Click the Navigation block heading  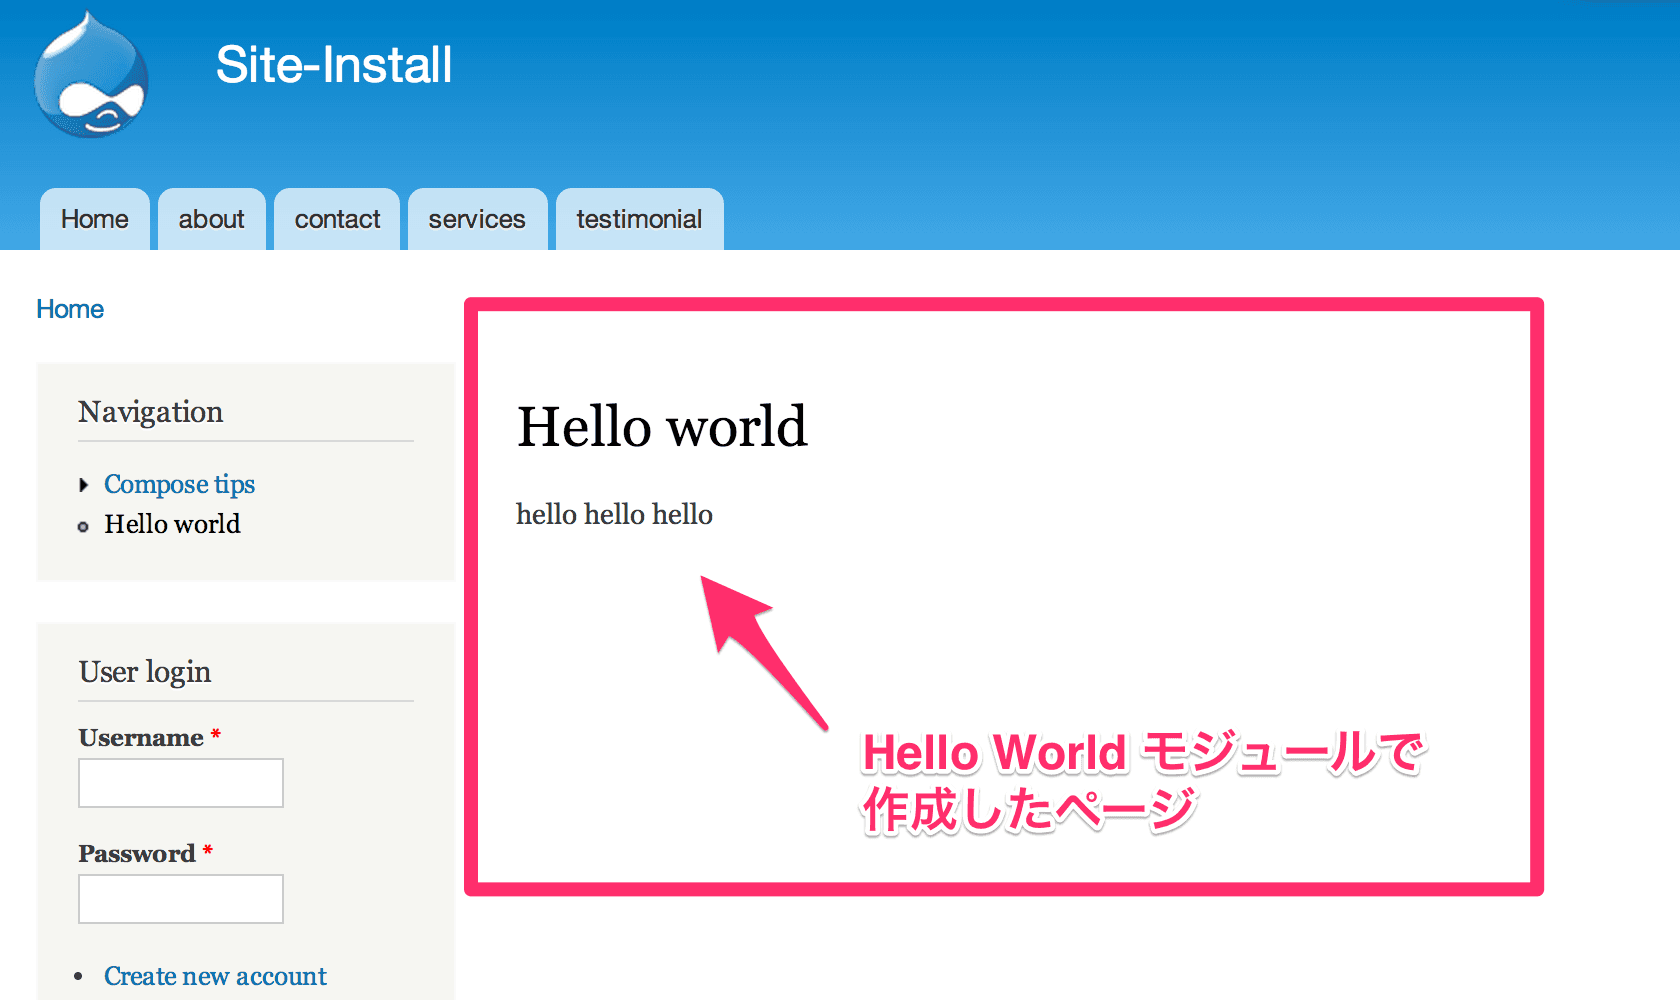coord(150,411)
